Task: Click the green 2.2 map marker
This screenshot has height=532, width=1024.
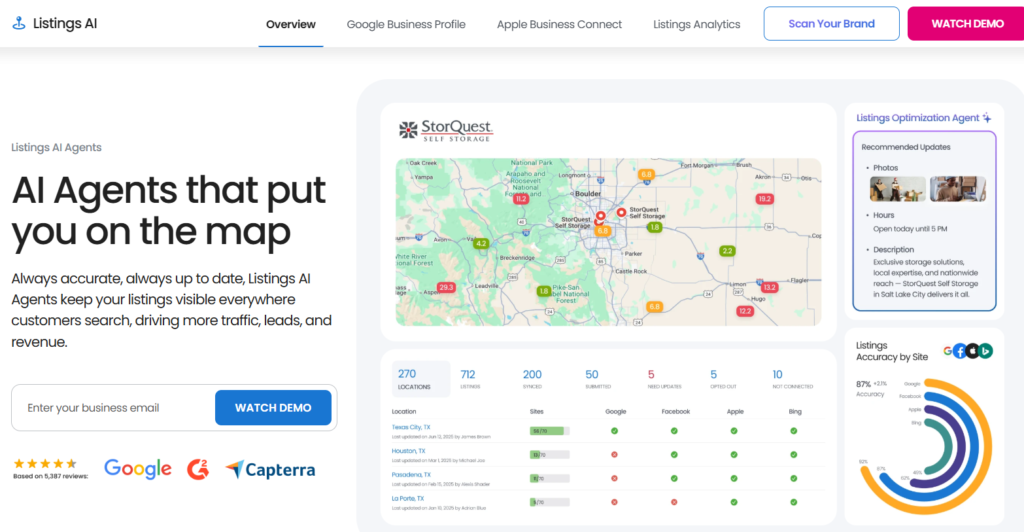Action: click(727, 251)
